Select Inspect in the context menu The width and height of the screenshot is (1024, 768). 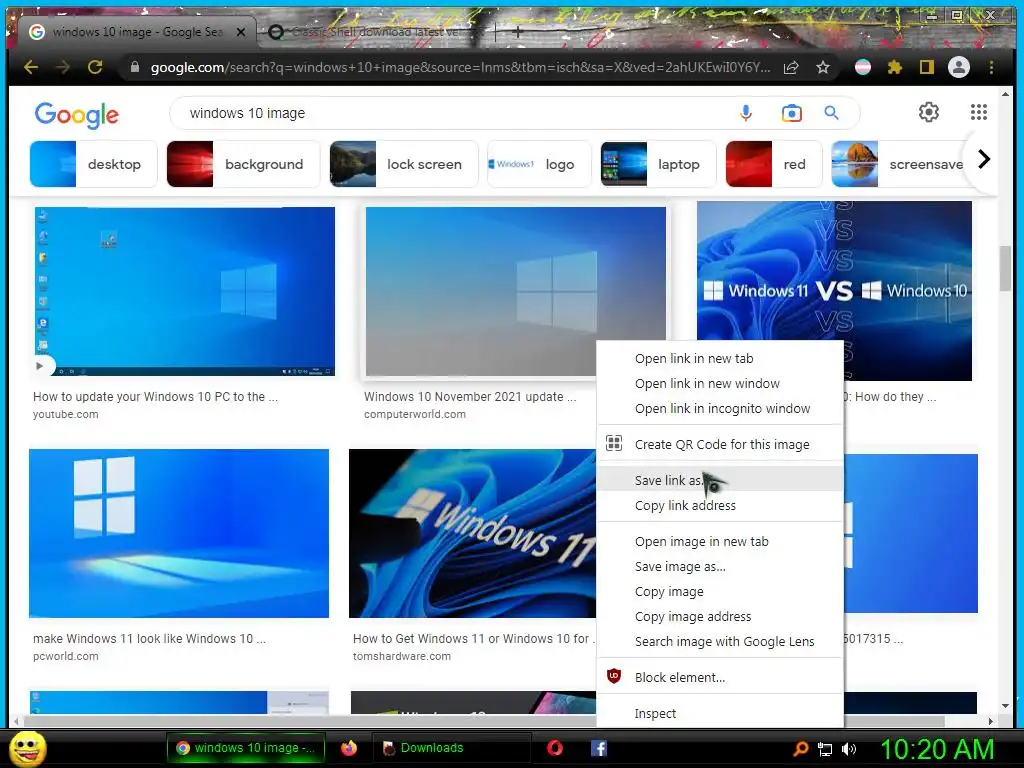pyautogui.click(x=720, y=714)
